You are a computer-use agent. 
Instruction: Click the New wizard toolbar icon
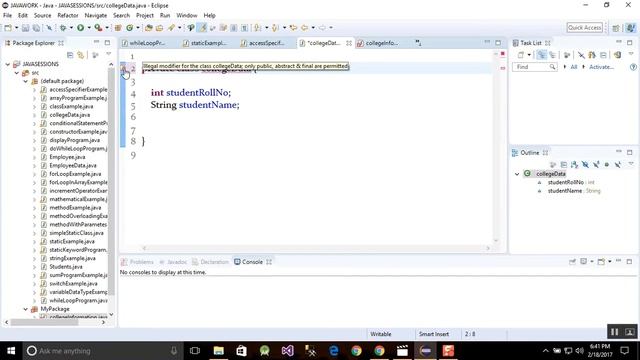[x=8, y=28]
